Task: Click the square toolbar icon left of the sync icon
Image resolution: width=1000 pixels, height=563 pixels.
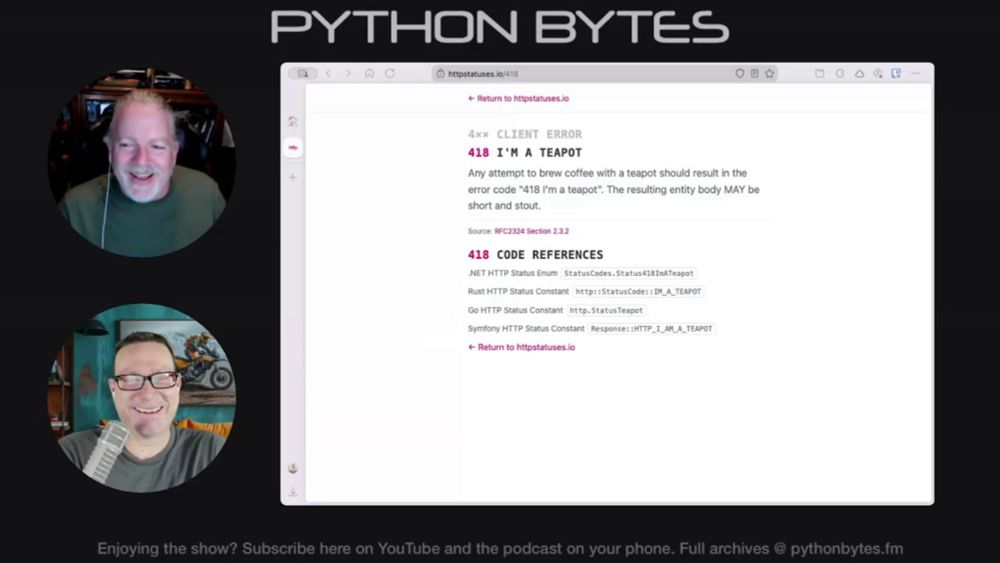Action: pyautogui.click(x=820, y=74)
